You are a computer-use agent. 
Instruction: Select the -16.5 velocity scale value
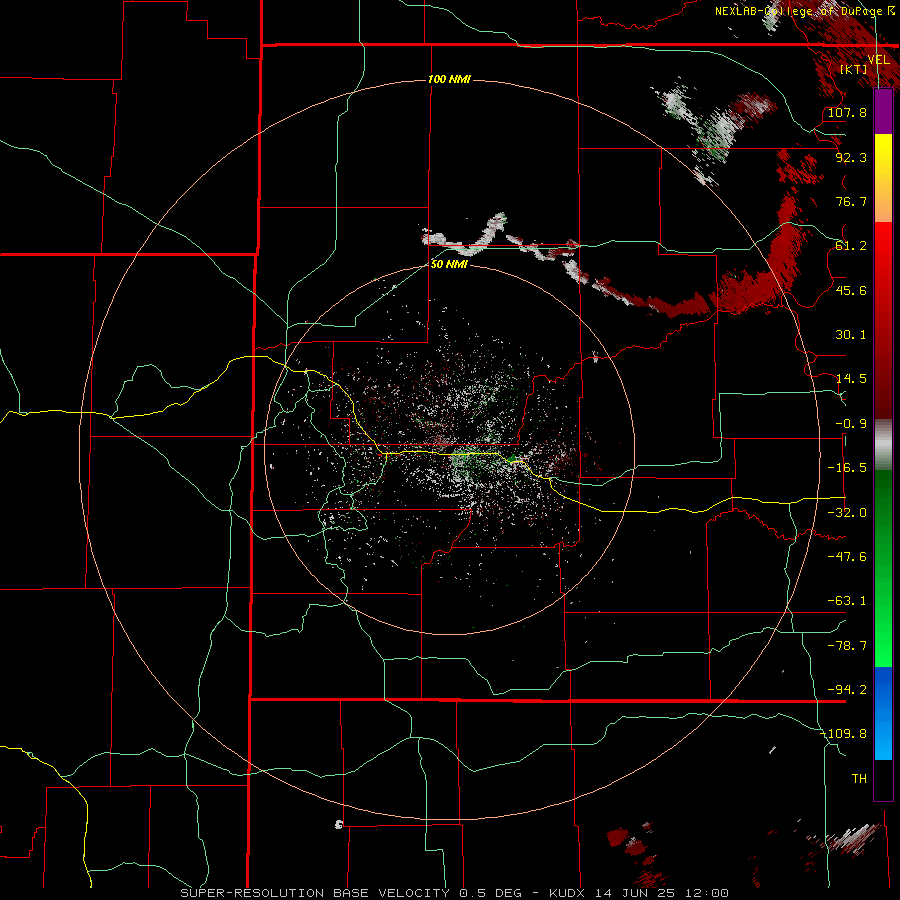847,467
